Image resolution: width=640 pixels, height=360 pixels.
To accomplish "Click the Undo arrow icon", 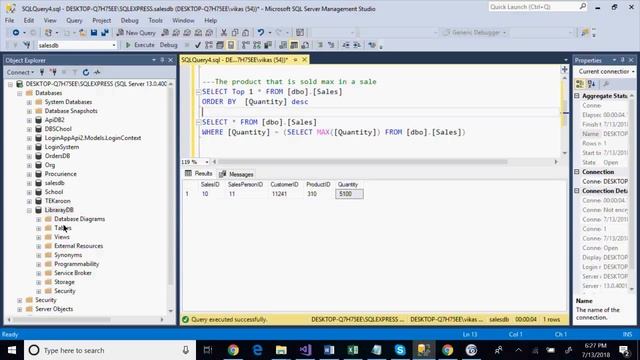I will coord(260,33).
